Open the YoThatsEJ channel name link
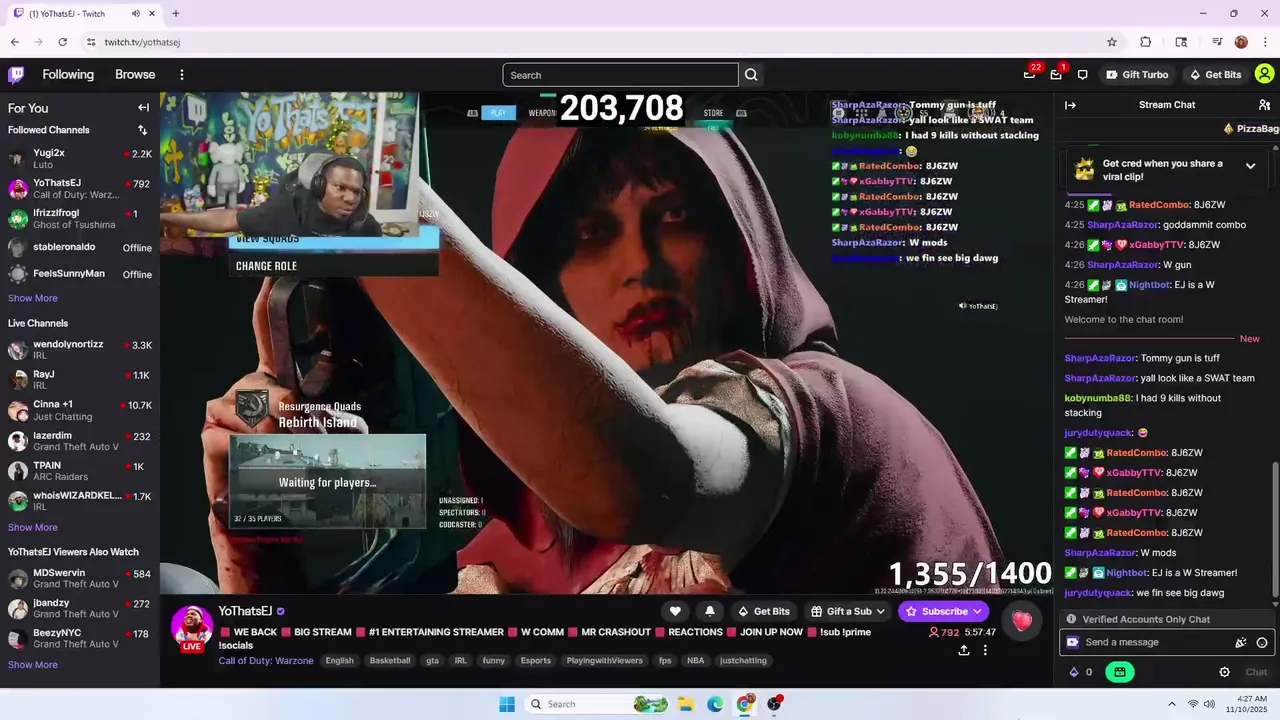 245,611
